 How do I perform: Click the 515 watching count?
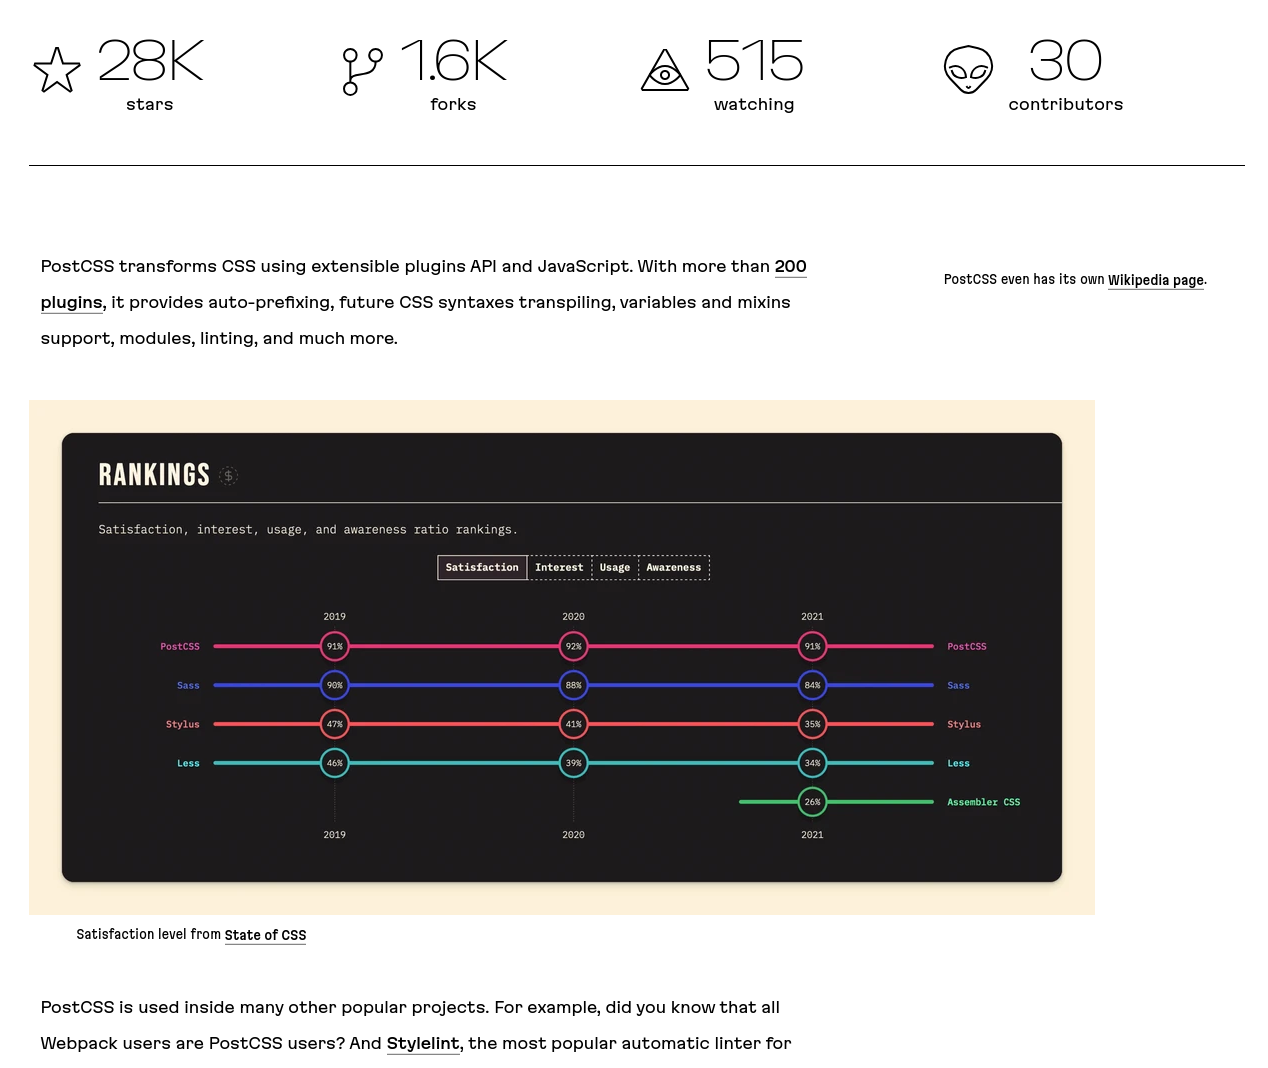[x=755, y=61]
